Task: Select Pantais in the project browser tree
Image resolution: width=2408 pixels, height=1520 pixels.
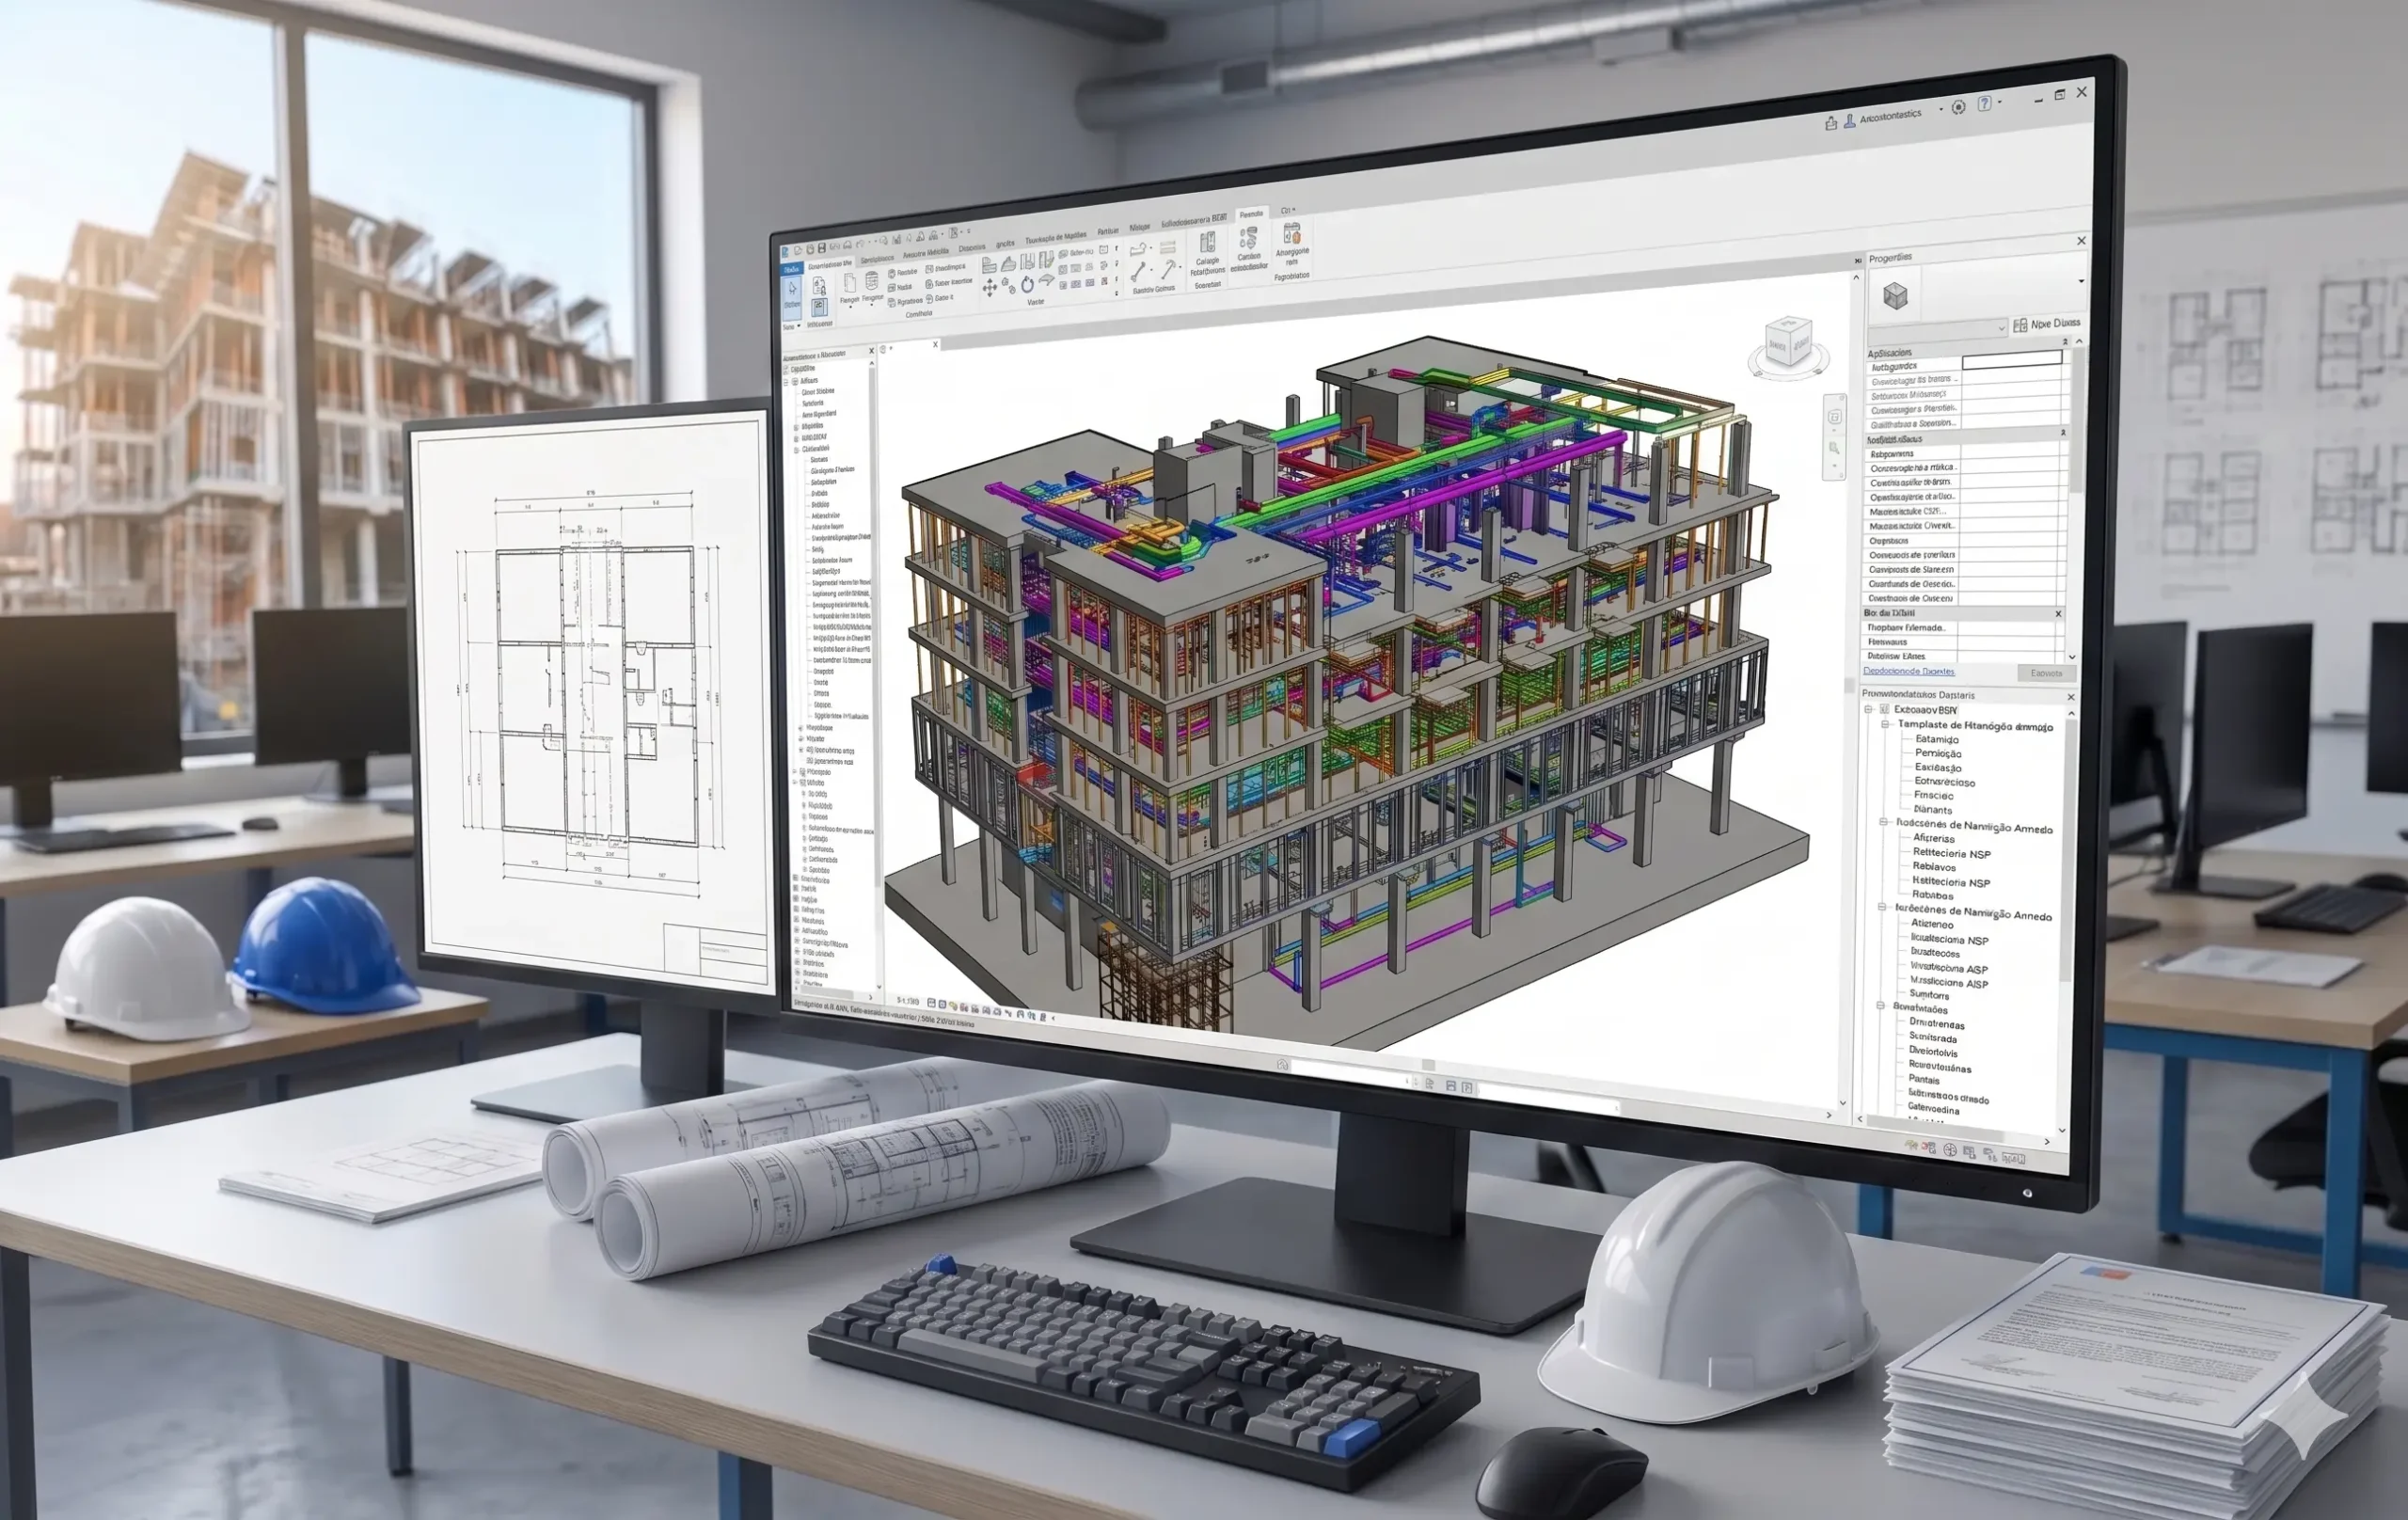Action: click(x=1924, y=1080)
